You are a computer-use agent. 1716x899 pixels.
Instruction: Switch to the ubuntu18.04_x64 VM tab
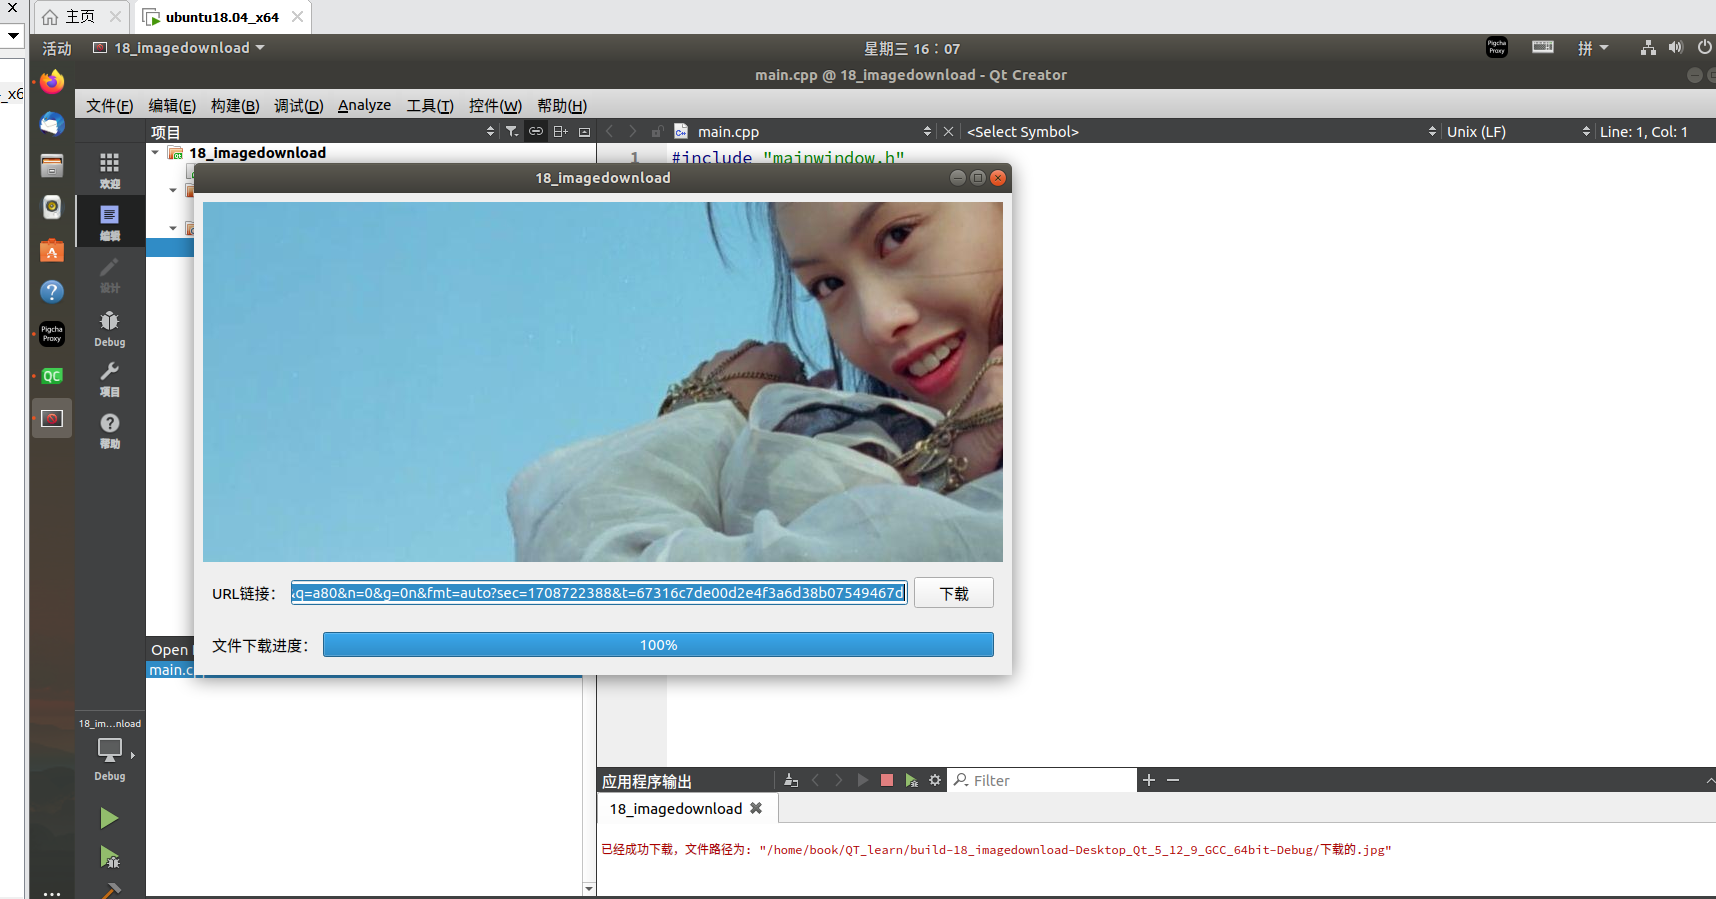(x=222, y=17)
